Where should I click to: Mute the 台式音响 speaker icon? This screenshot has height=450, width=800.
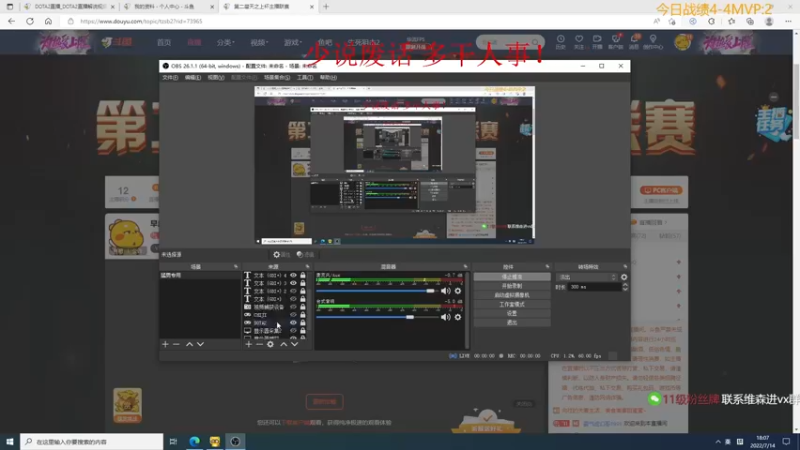[x=445, y=317]
